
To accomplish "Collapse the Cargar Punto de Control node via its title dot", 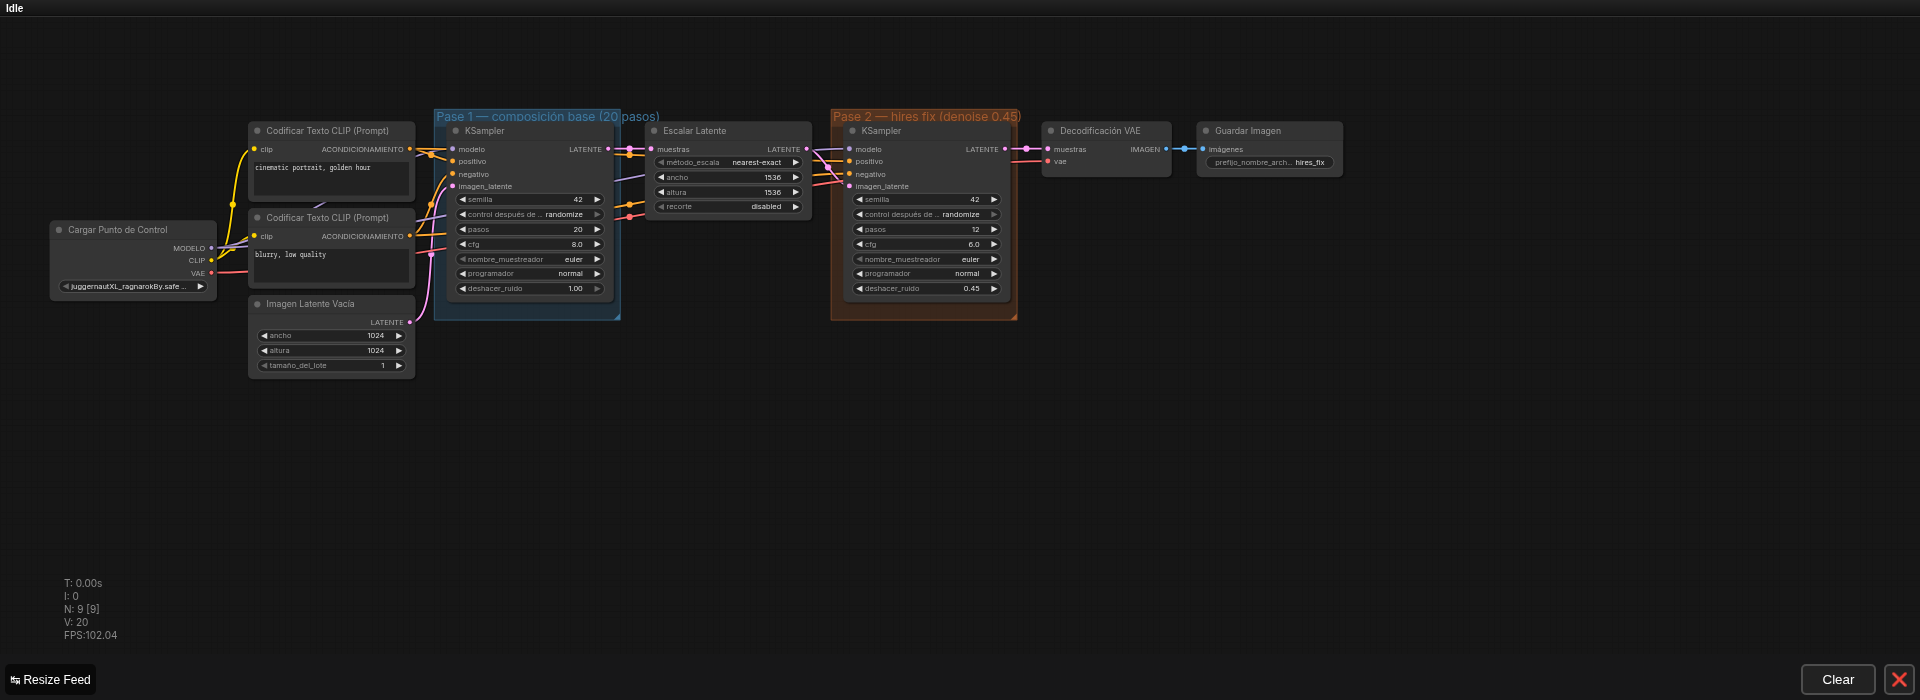I will click(x=59, y=230).
